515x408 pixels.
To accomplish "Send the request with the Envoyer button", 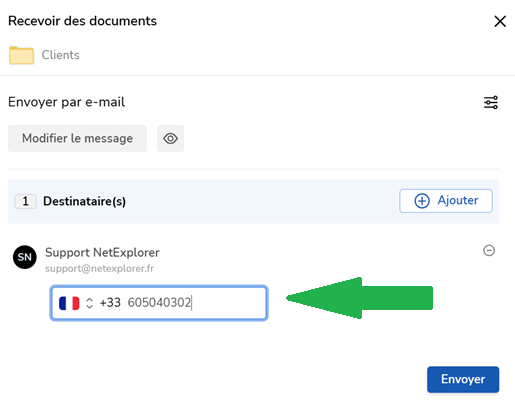I will click(x=463, y=379).
